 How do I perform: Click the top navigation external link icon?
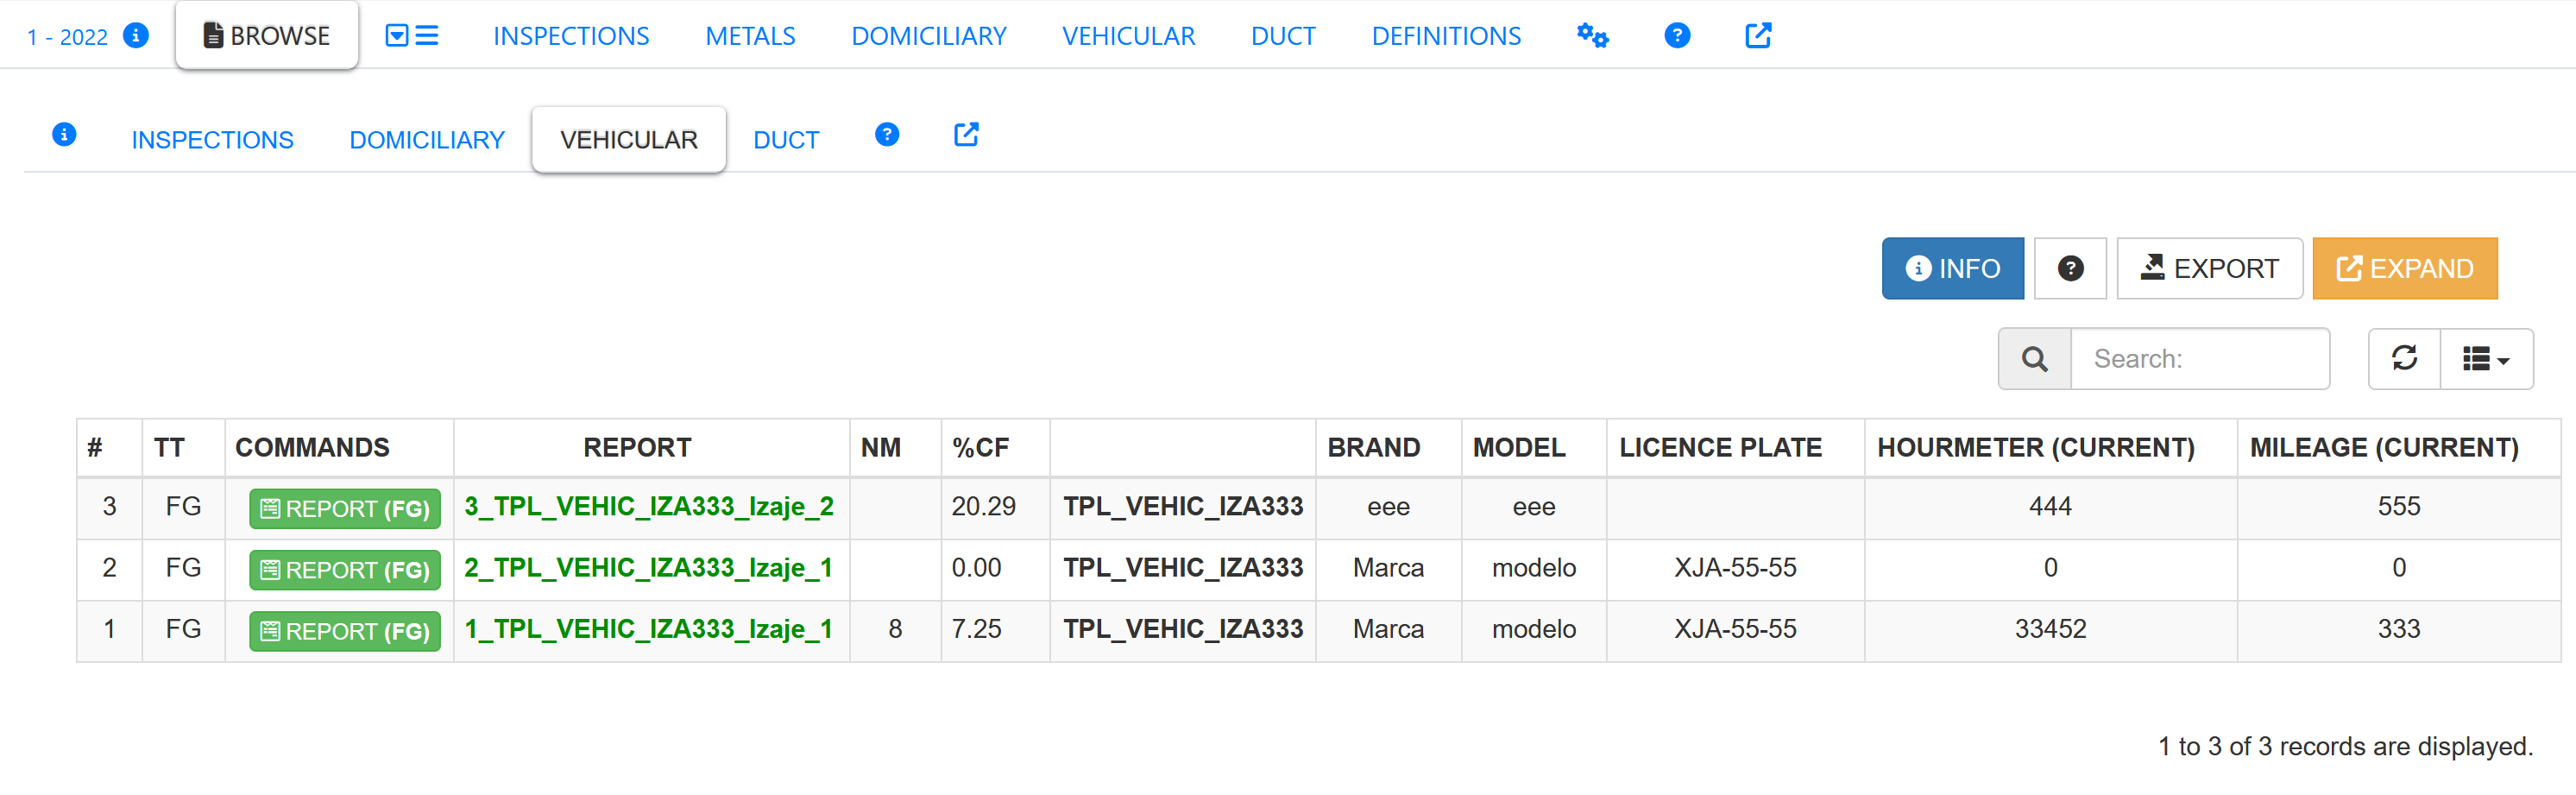[1757, 36]
